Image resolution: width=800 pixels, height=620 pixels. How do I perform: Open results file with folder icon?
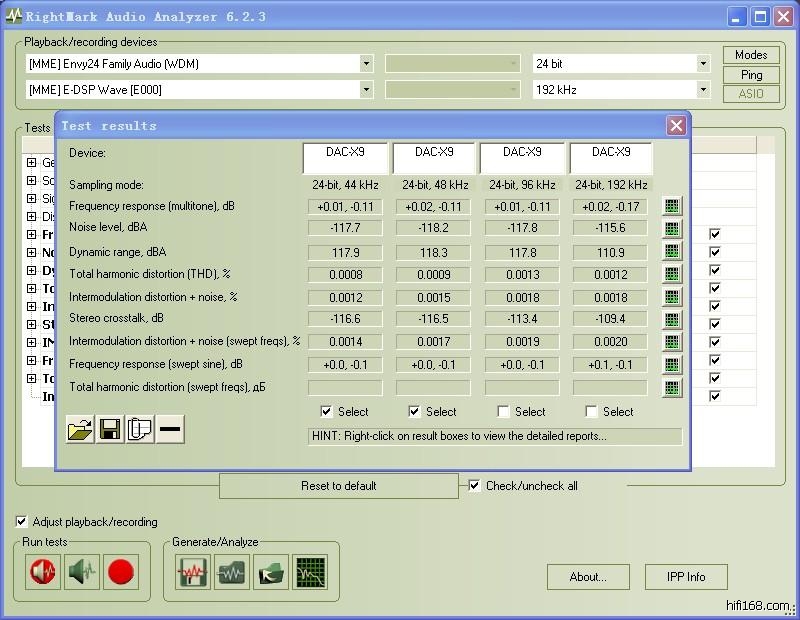pos(80,430)
